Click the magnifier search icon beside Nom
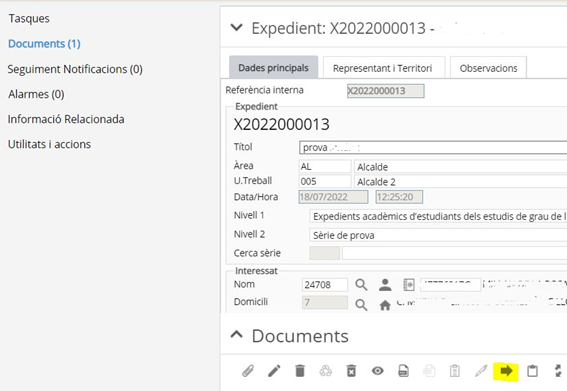The height and width of the screenshot is (391, 567). coord(361,285)
